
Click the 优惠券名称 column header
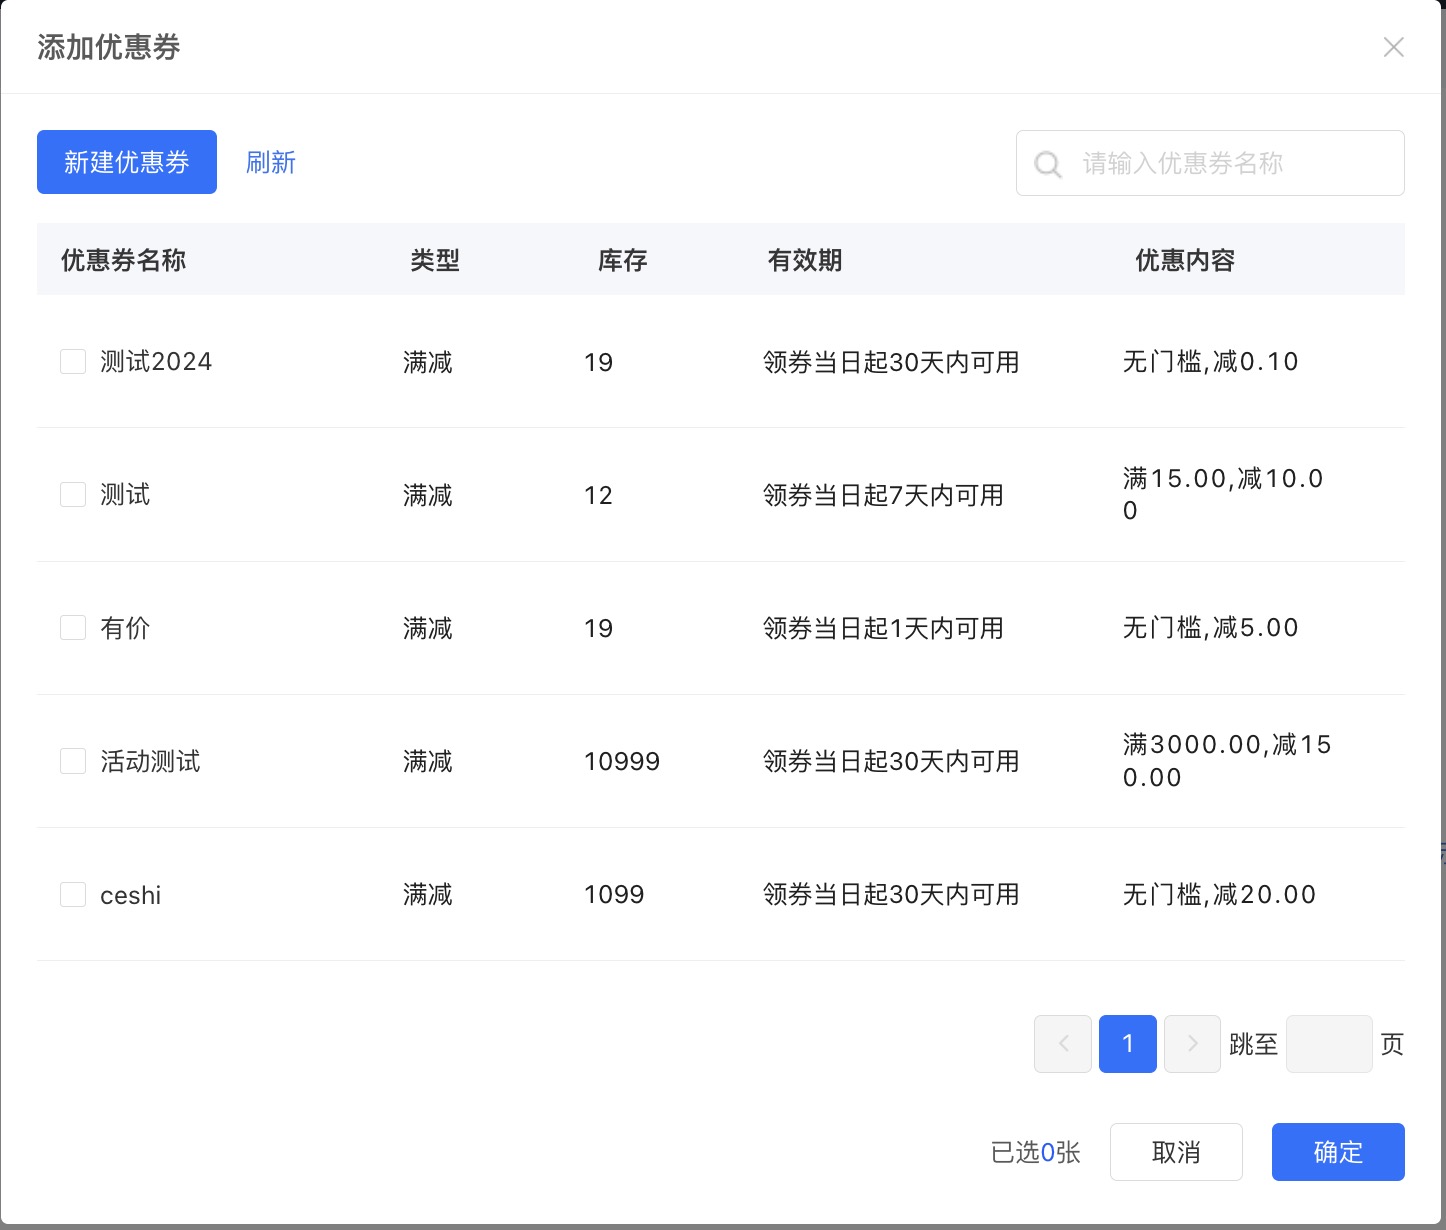point(123,260)
